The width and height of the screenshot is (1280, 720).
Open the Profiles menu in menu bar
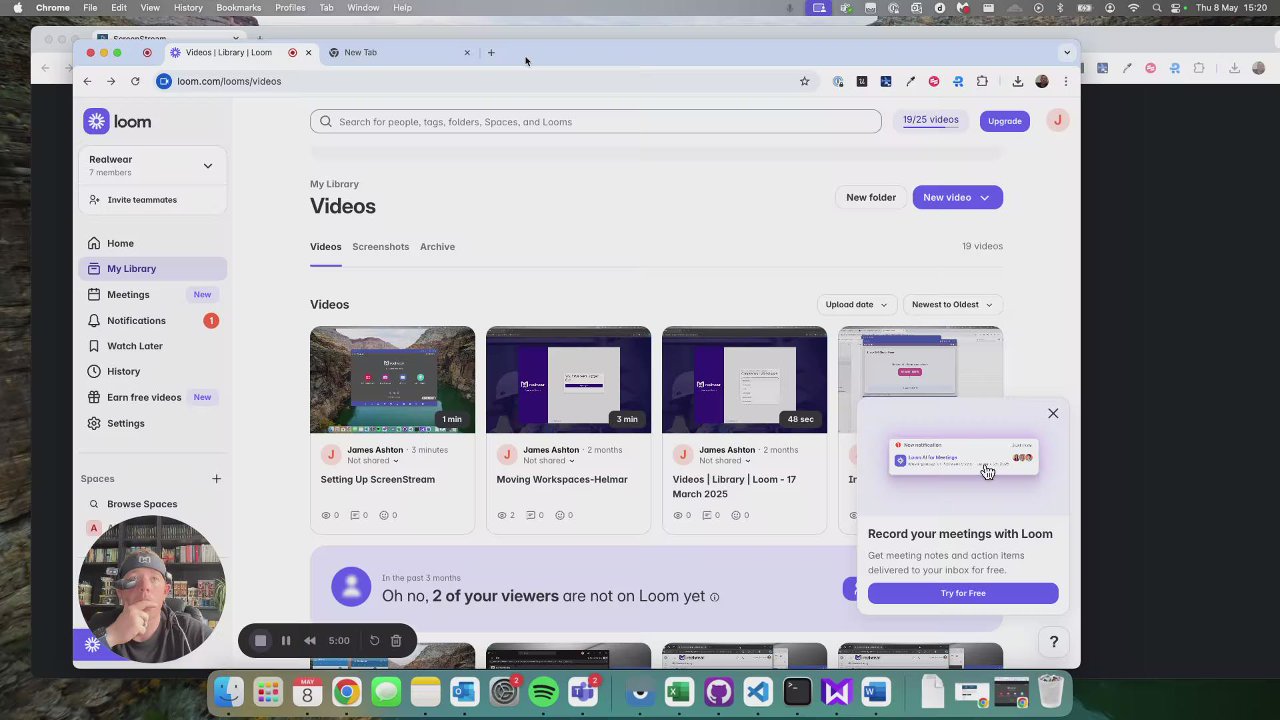tap(290, 8)
